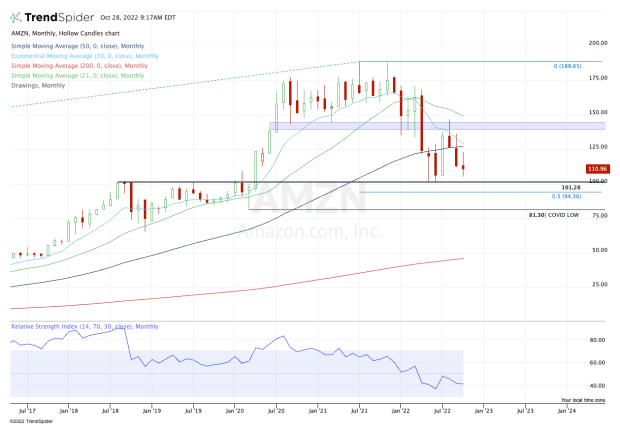Click the 150.00 price axis label
Screen dimensions: 620x426
coord(598,112)
